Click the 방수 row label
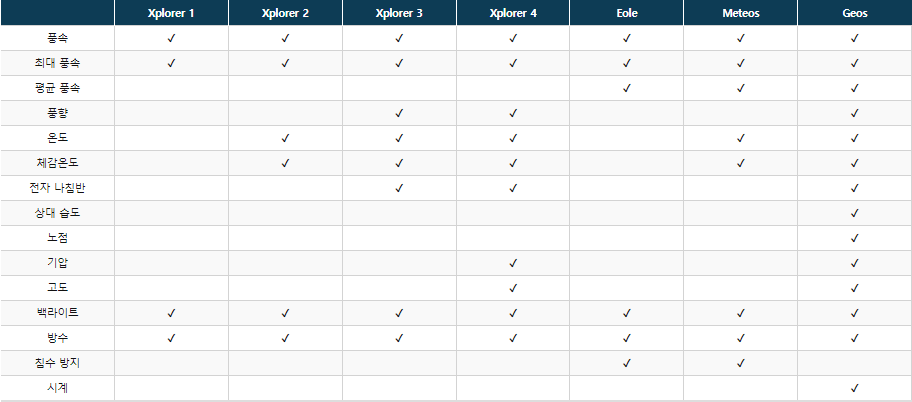The height and width of the screenshot is (402, 912). click(57, 338)
